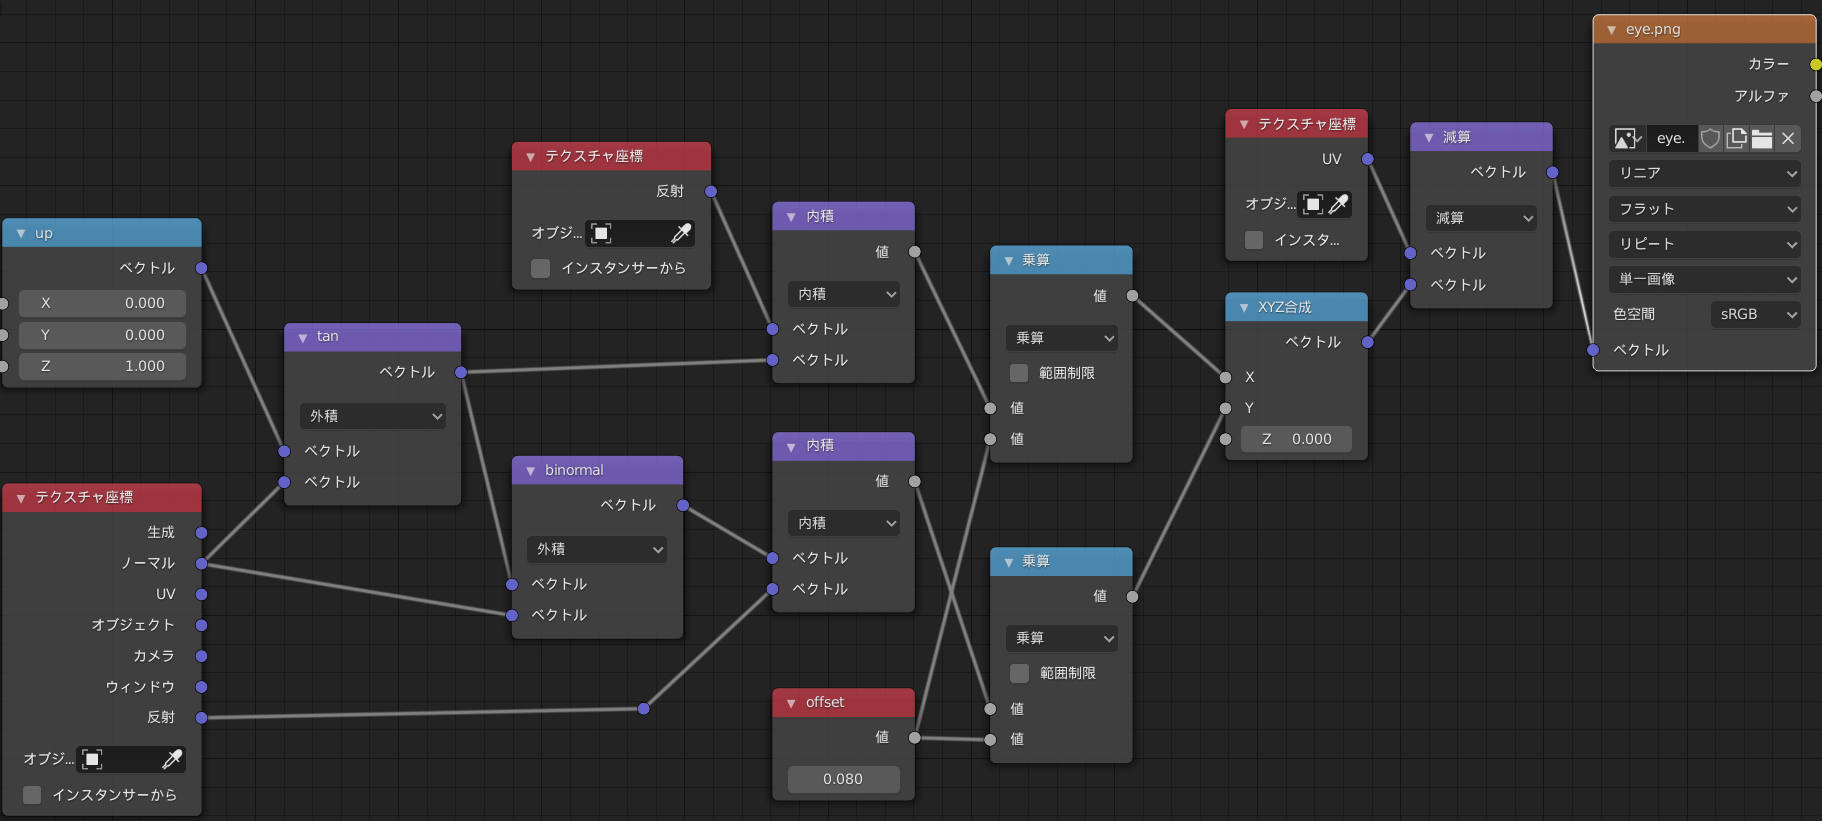Click the オブジェクト output socket
Image resolution: width=1822 pixels, height=821 pixels.
point(201,625)
